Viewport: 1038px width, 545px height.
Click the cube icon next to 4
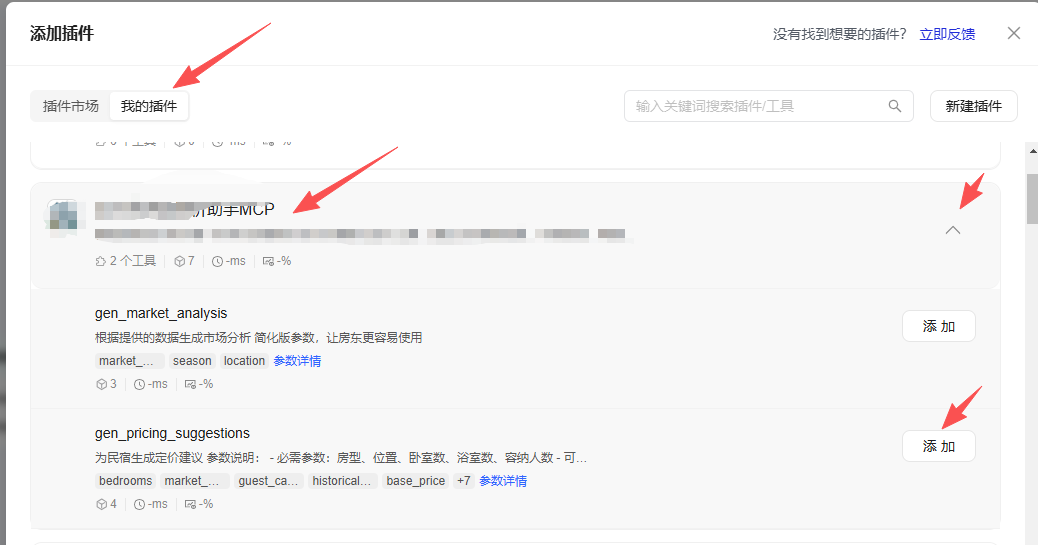point(101,504)
